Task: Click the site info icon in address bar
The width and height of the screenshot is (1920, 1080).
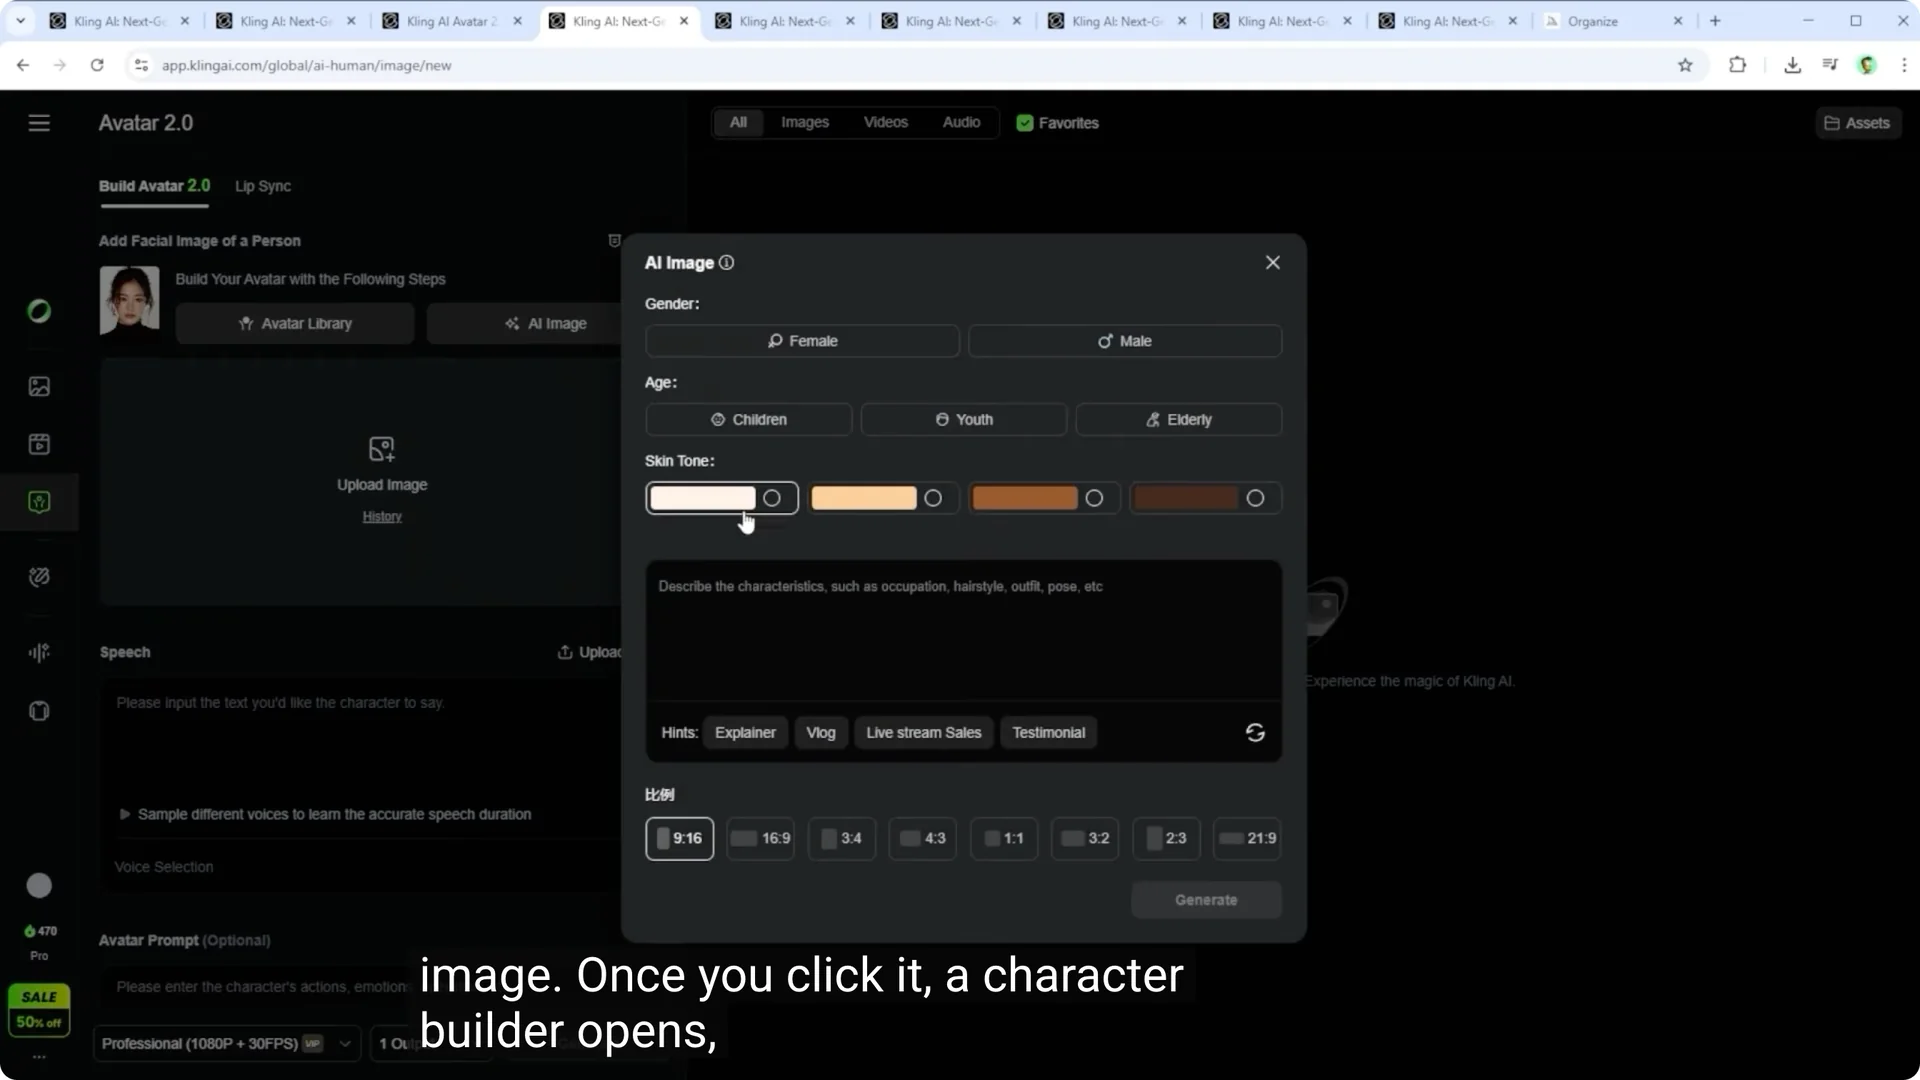Action: pyautogui.click(x=141, y=65)
